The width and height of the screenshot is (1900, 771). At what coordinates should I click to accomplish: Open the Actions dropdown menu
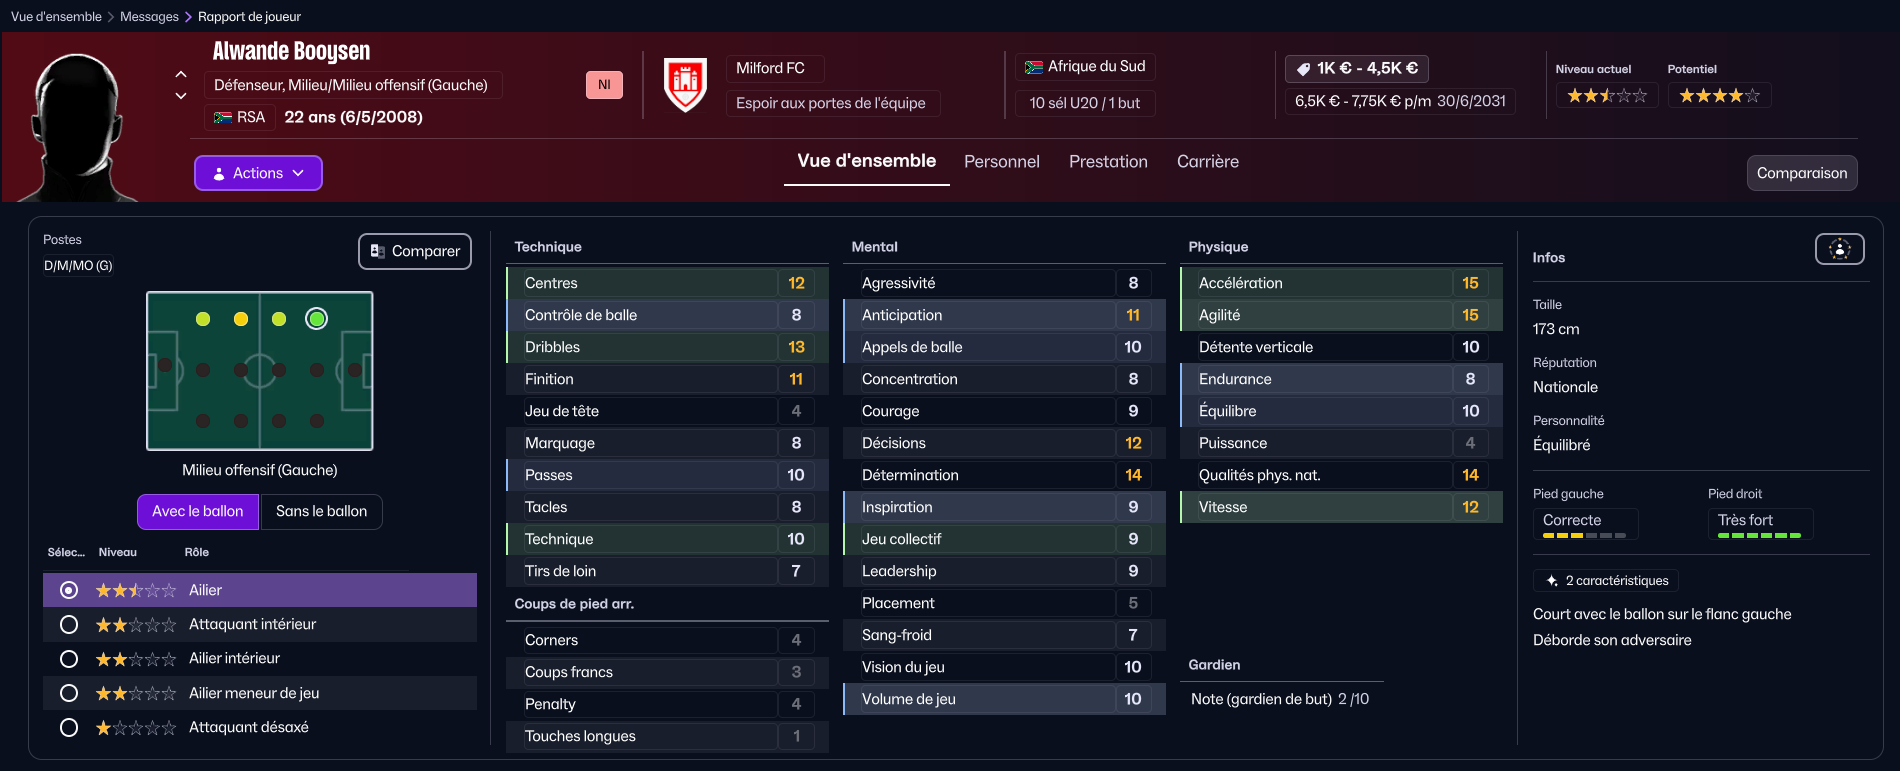(258, 173)
